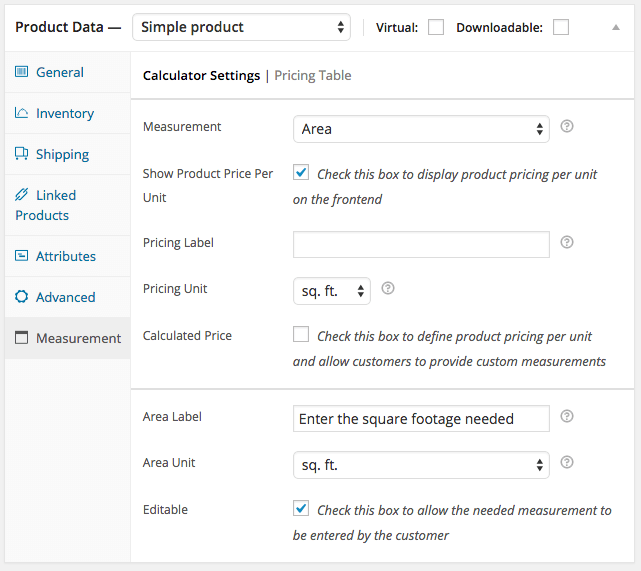Click the Shipping truck icon
641x571 pixels.
point(22,154)
